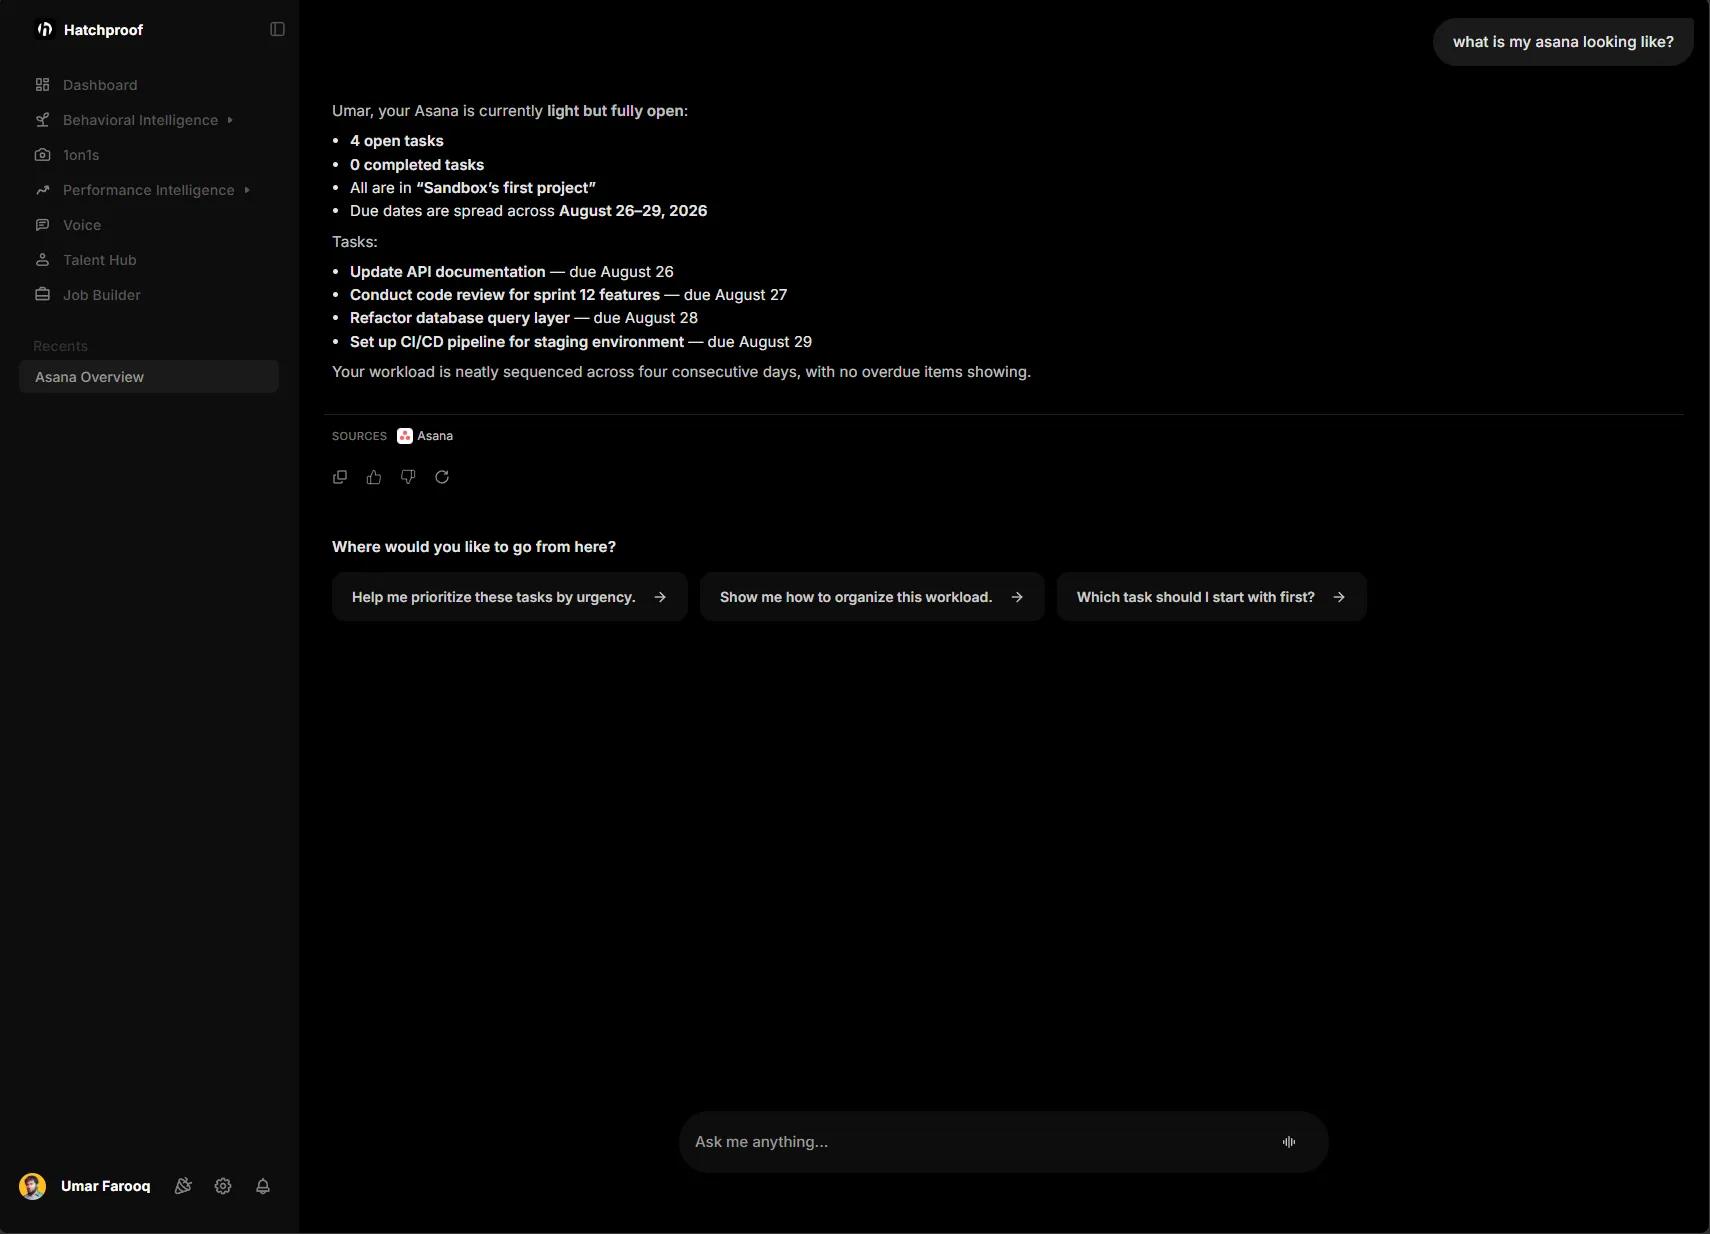Click the Voice chat bubble icon

point(42,225)
